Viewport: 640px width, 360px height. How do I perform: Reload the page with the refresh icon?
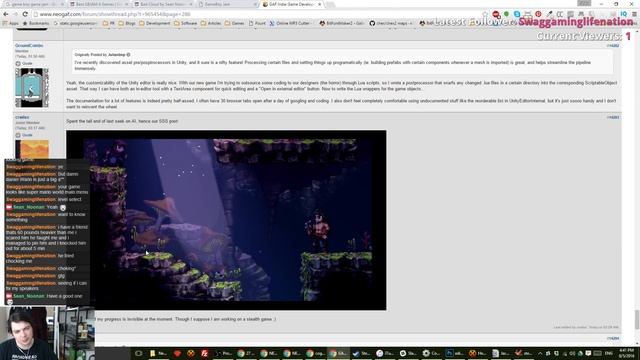[25, 14]
